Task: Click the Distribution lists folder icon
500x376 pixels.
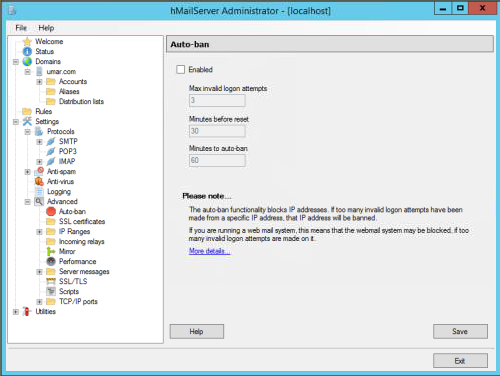Action: pyautogui.click(x=51, y=102)
